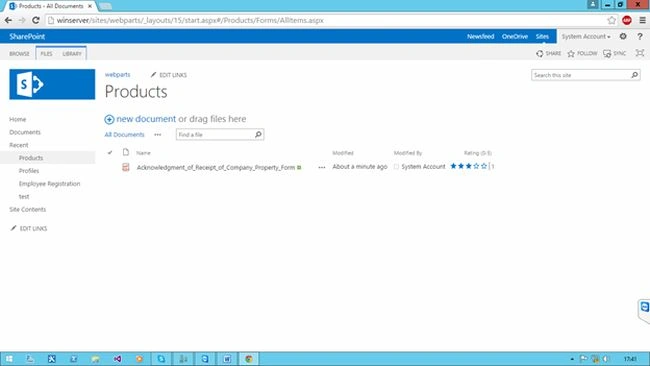Sort by the Name column header

pos(143,153)
